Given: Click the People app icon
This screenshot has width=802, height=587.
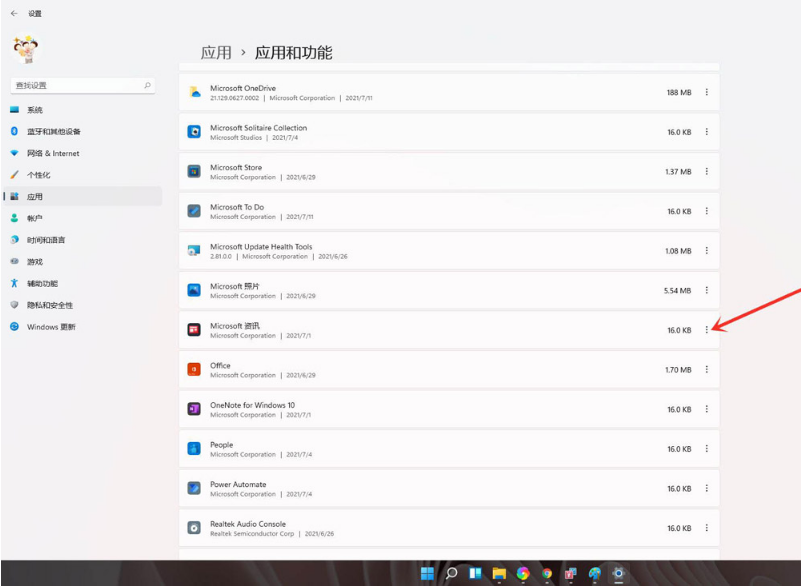Looking at the screenshot, I should 194,448.
